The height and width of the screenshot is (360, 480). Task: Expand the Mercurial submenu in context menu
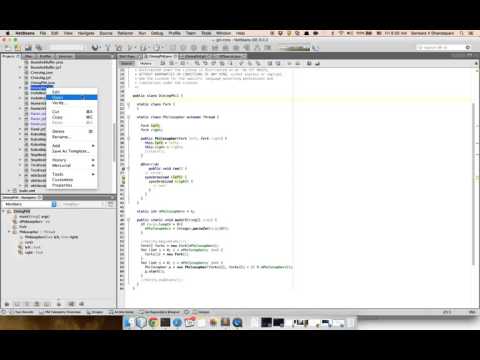point(72,166)
